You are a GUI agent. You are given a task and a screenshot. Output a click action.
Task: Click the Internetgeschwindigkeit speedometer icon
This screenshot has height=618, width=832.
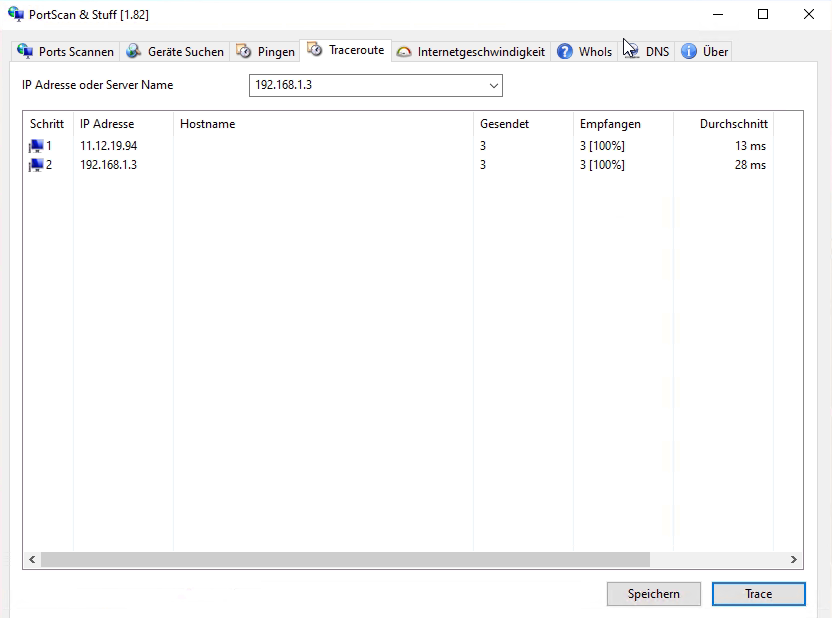click(x=404, y=52)
